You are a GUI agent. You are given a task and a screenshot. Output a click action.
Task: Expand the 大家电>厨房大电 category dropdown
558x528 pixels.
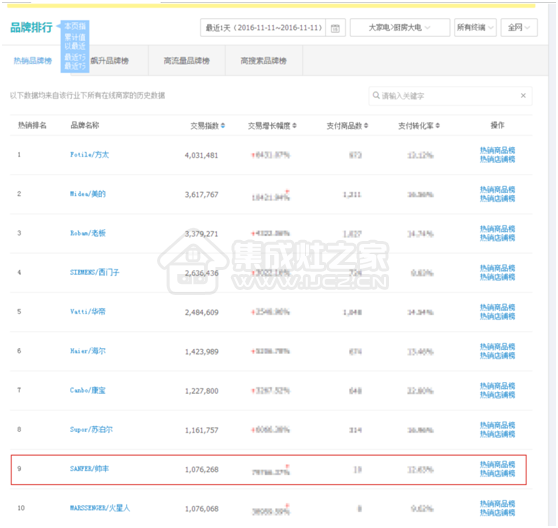pos(400,27)
